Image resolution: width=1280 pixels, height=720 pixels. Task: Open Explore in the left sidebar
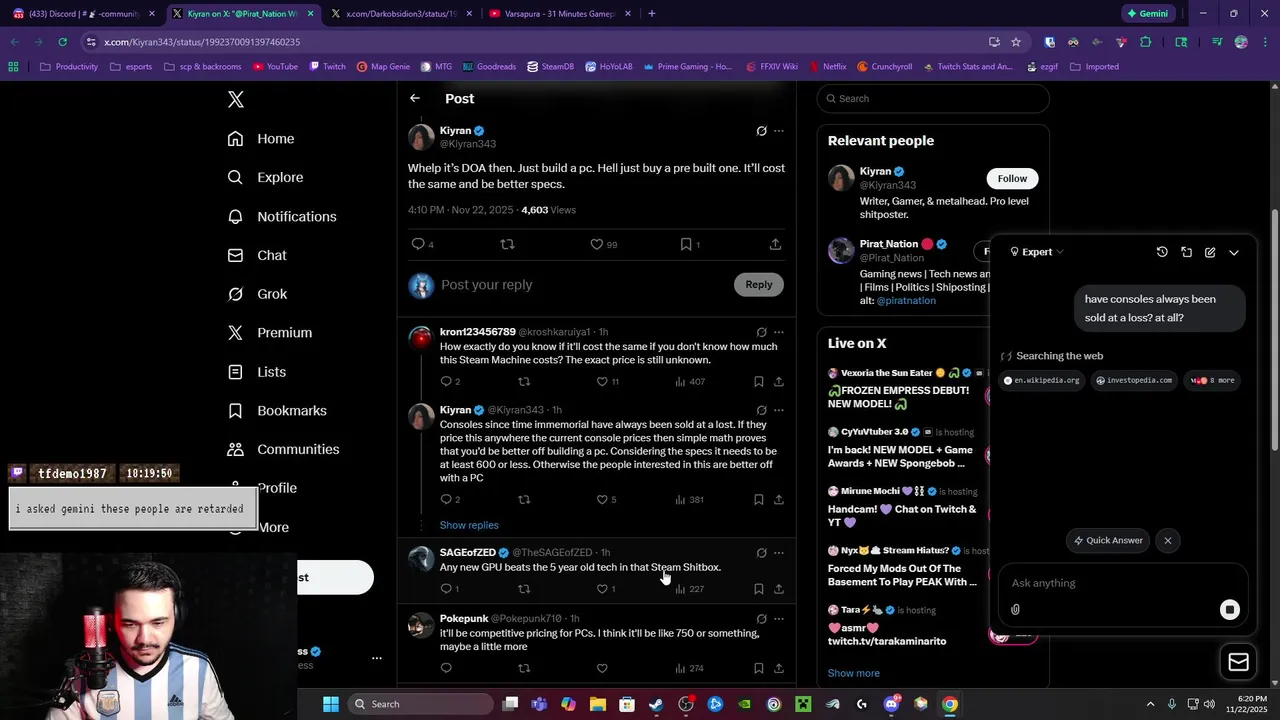click(265, 177)
